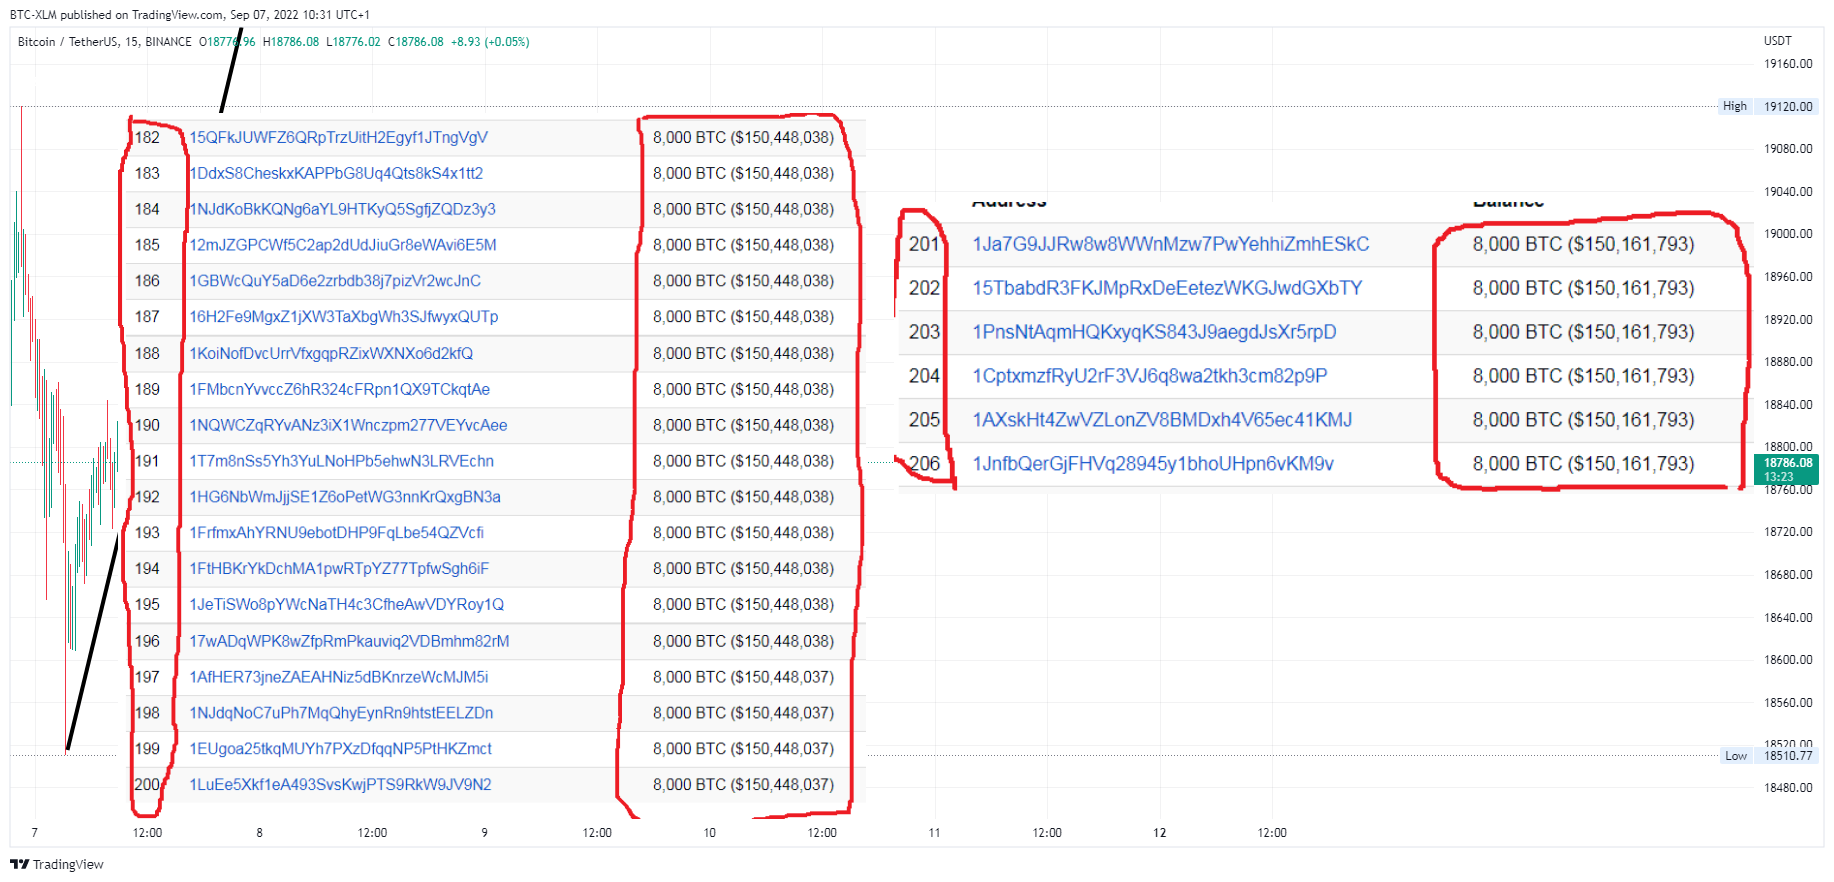This screenshot has height=882, width=1834.
Task: Click the 19000.00 level on price axis
Action: pos(1788,234)
